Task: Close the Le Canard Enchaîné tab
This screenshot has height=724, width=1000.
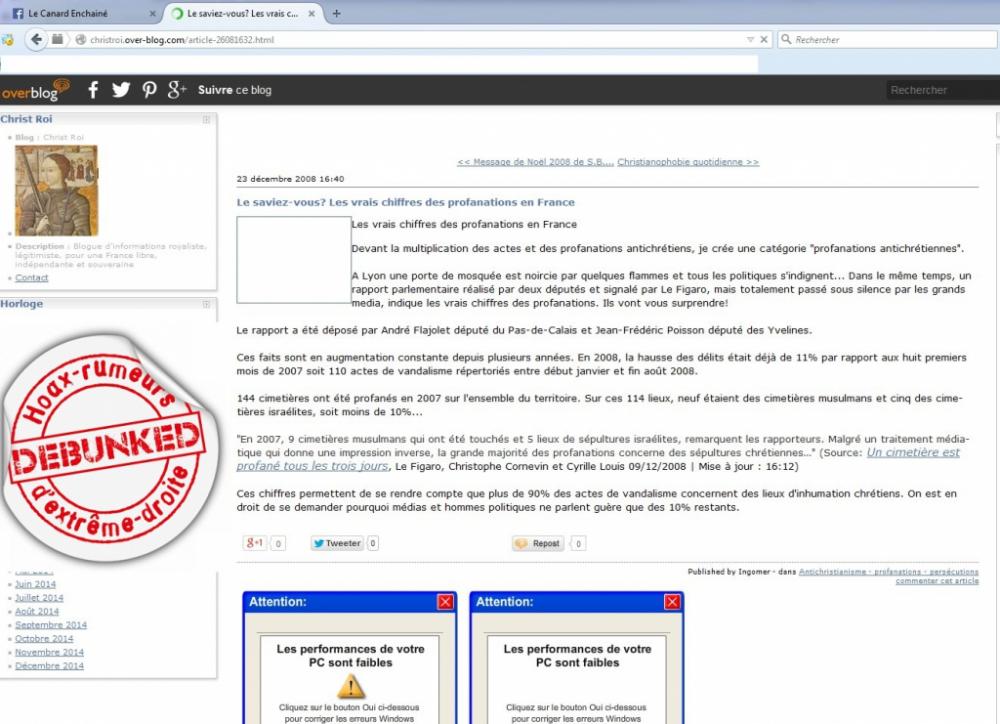Action: point(152,13)
